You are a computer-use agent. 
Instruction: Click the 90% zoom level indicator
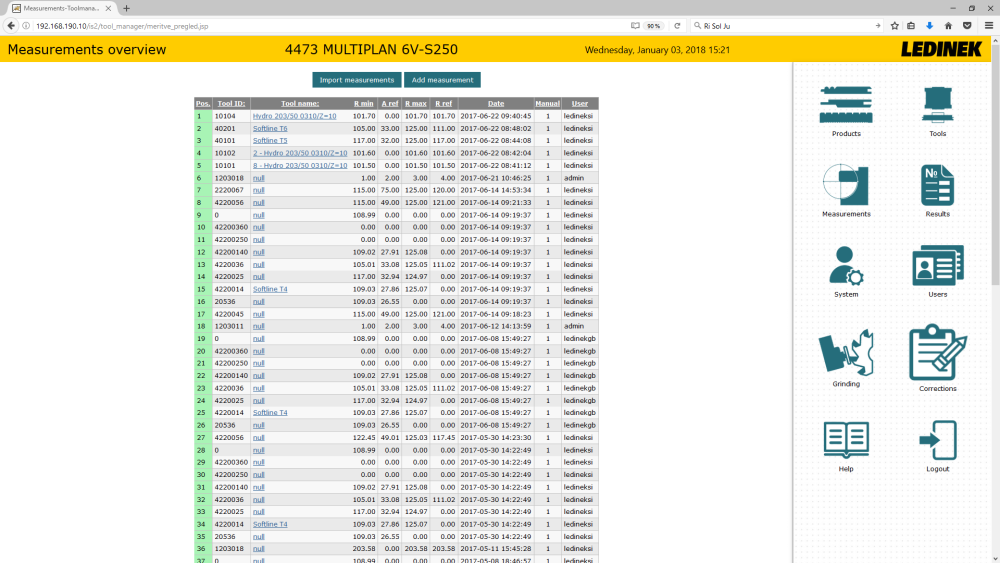654,26
